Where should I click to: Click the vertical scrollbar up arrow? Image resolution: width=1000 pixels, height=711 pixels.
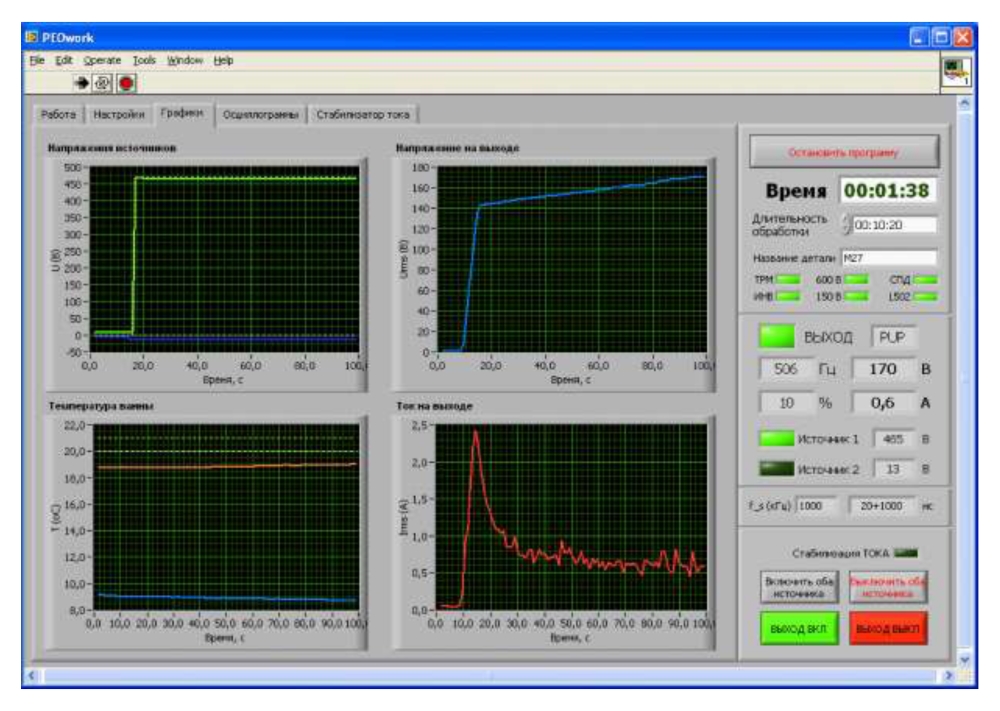point(964,103)
